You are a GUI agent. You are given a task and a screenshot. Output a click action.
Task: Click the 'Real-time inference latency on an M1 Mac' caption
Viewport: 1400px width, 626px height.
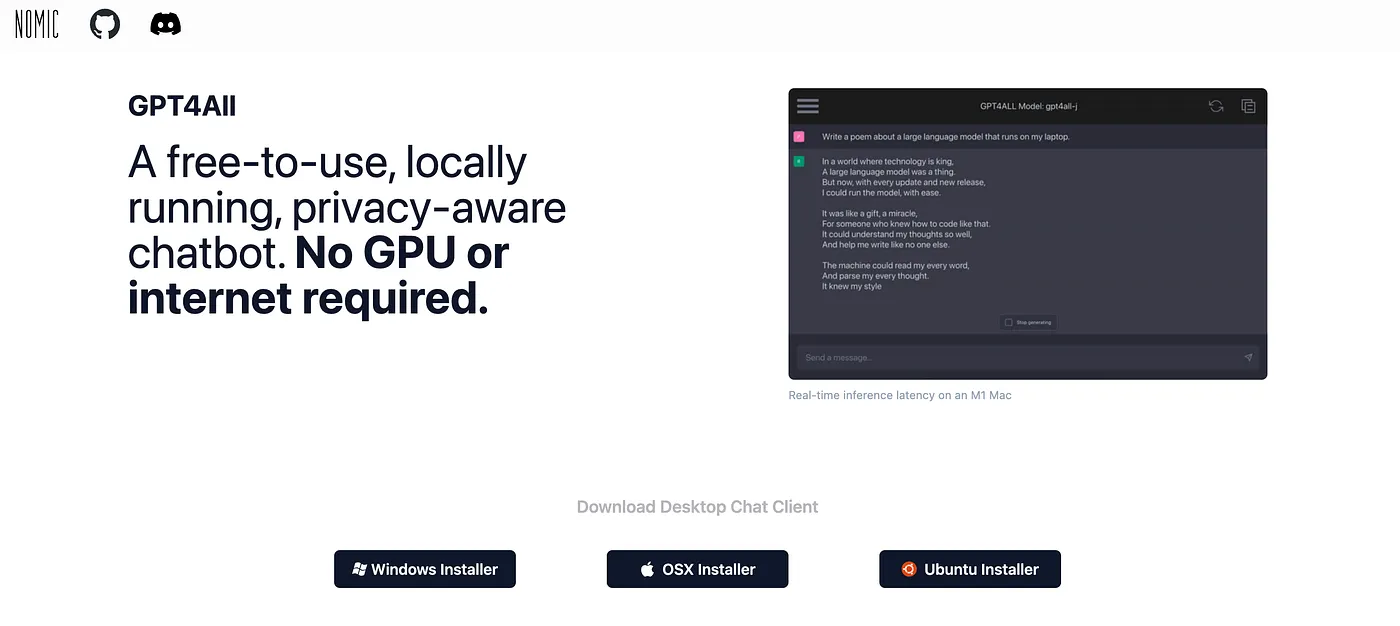pyautogui.click(x=900, y=395)
